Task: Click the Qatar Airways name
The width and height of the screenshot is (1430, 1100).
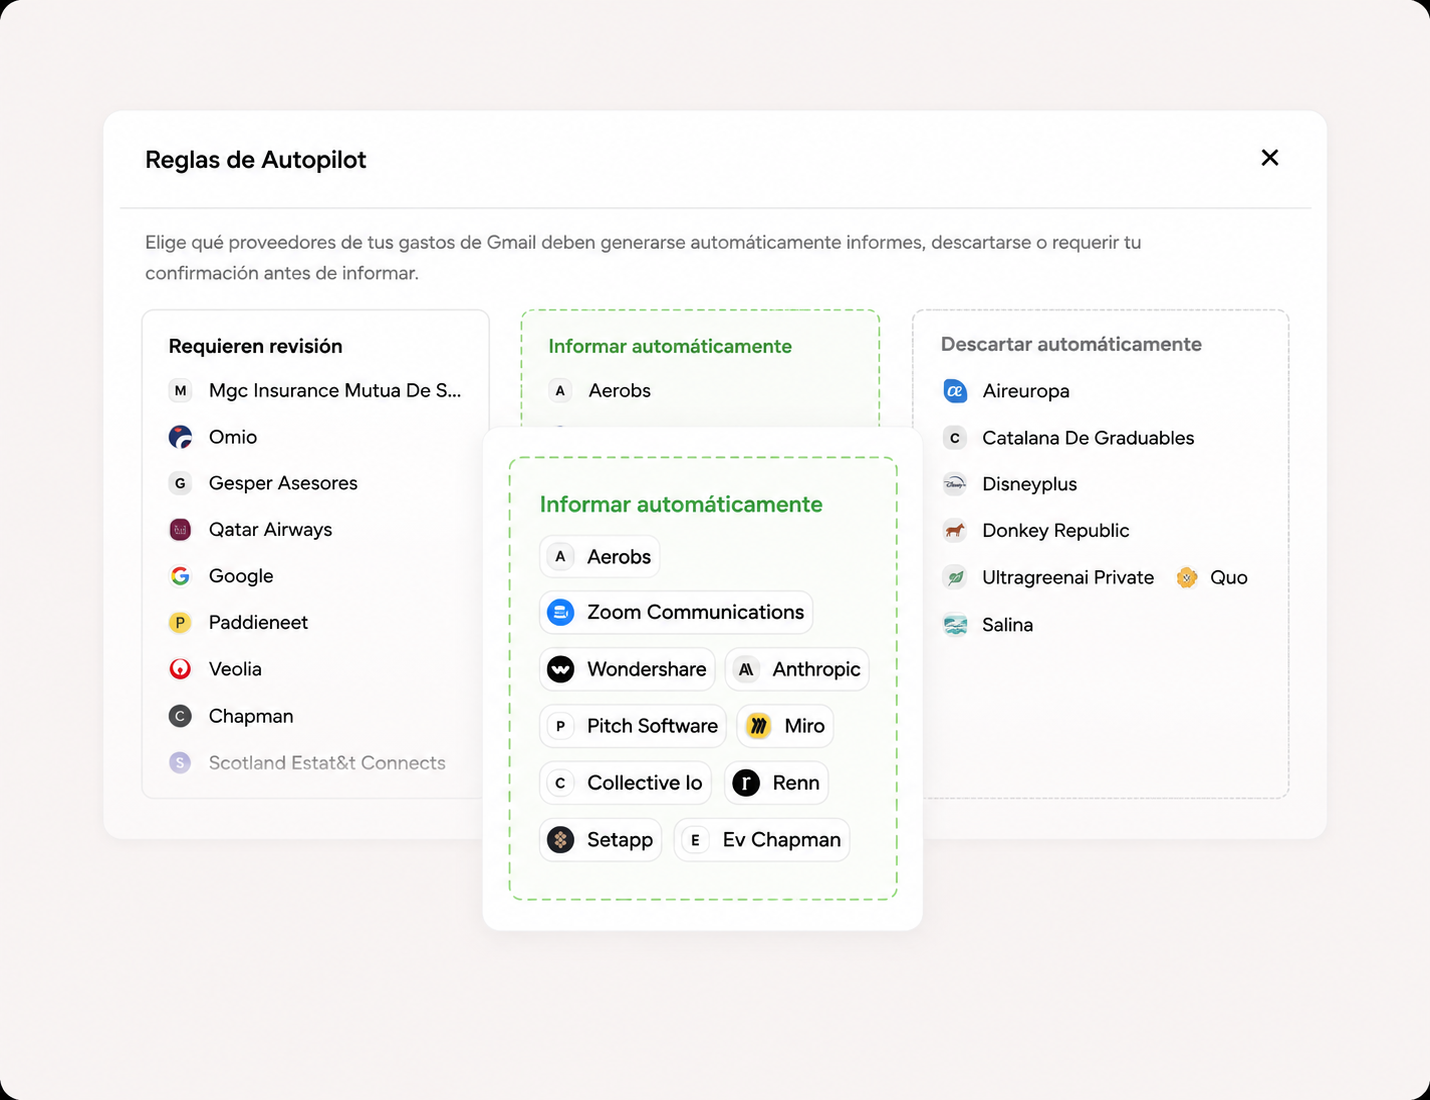Action: pos(270,530)
